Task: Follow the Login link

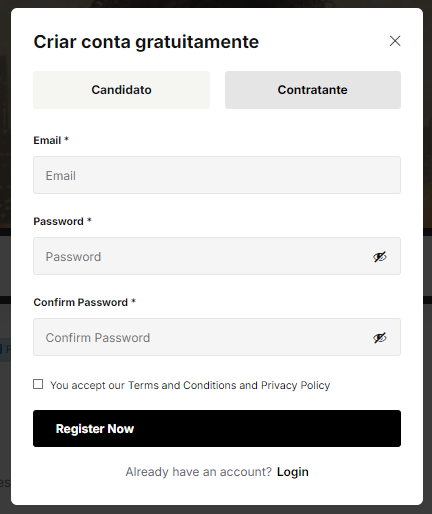Action: pyautogui.click(x=293, y=472)
